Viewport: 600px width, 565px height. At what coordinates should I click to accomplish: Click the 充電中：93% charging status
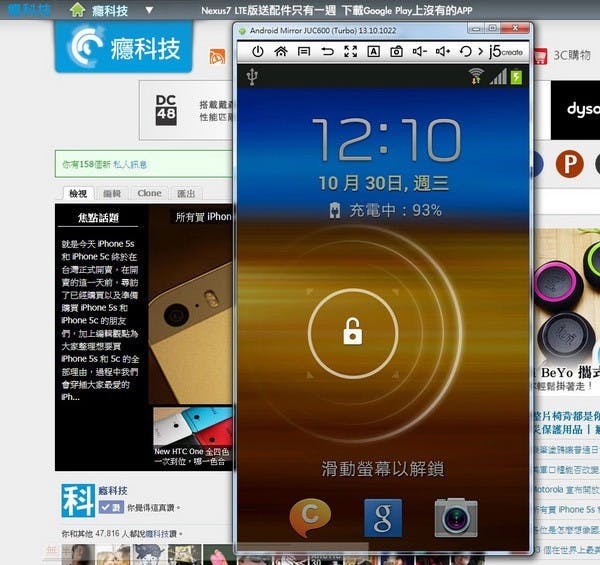(x=386, y=210)
